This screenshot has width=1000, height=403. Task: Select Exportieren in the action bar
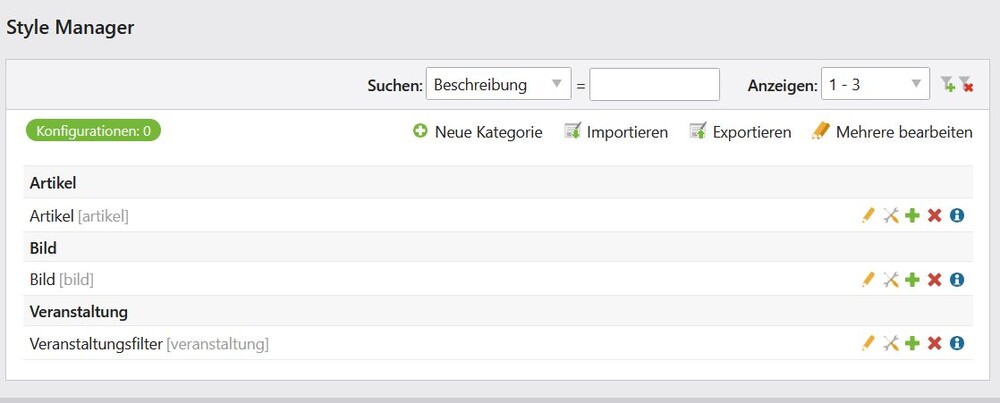tap(740, 131)
